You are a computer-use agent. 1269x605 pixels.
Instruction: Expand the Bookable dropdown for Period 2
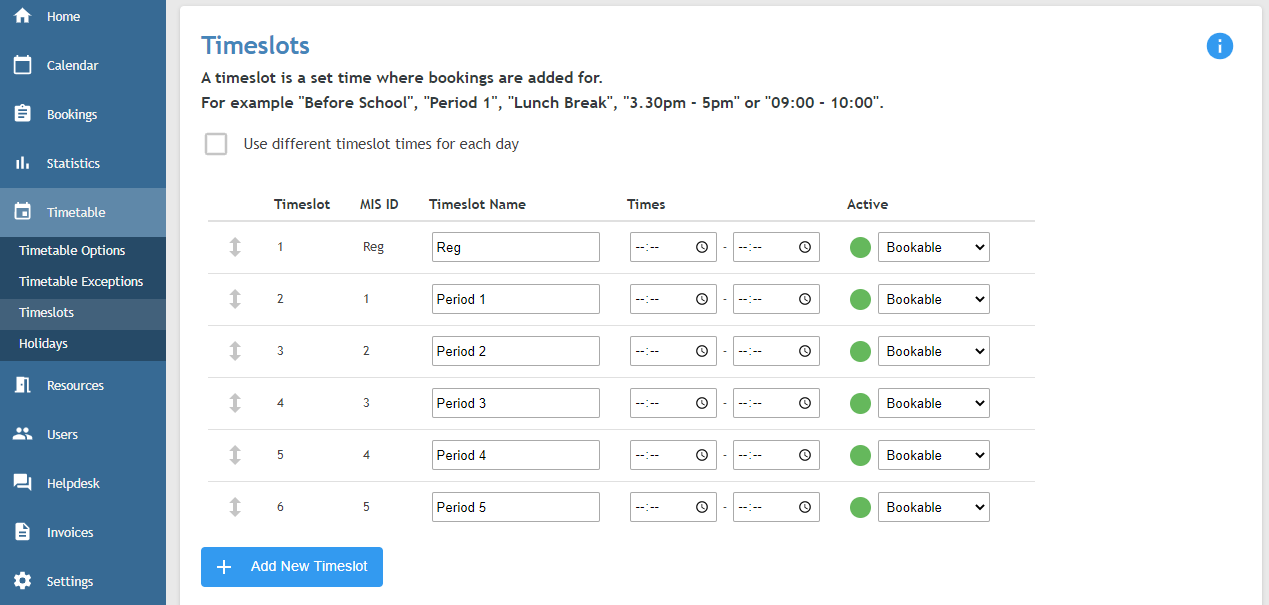[933, 351]
